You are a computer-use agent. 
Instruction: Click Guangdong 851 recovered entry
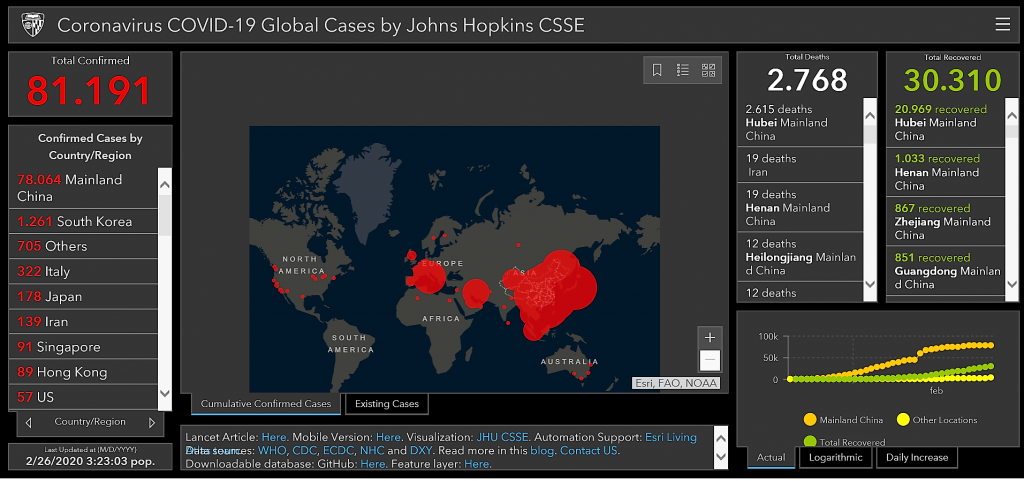pyautogui.click(x=946, y=271)
